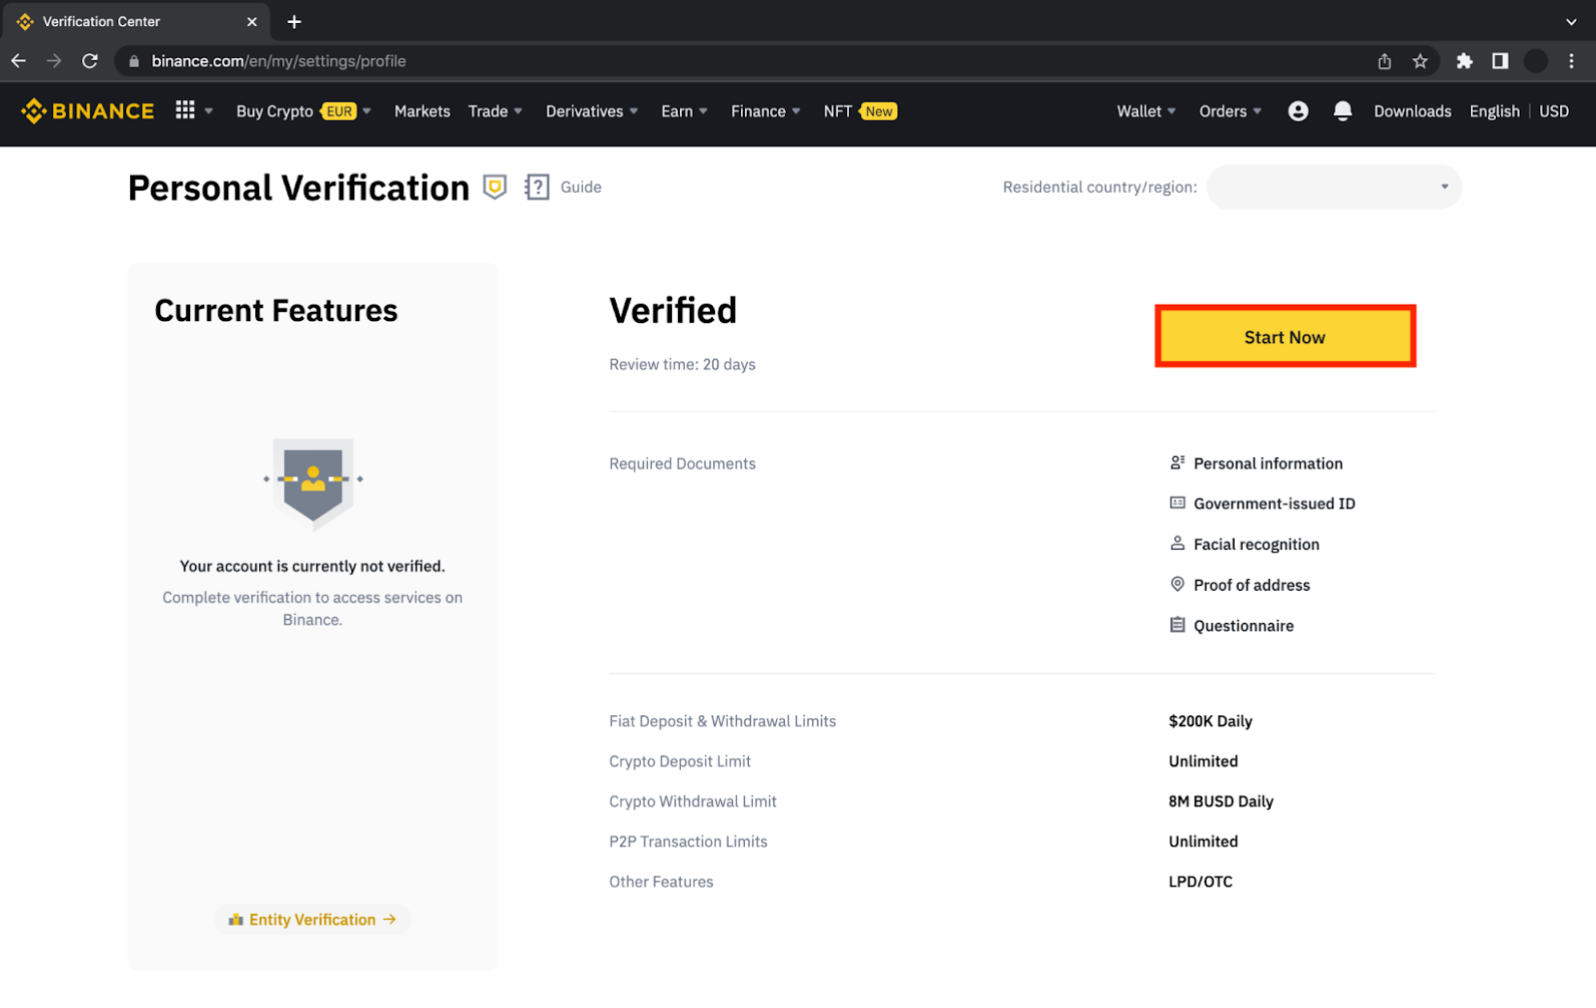Click the site lock icon in the address bar
The image size is (1596, 1008).
click(x=134, y=61)
